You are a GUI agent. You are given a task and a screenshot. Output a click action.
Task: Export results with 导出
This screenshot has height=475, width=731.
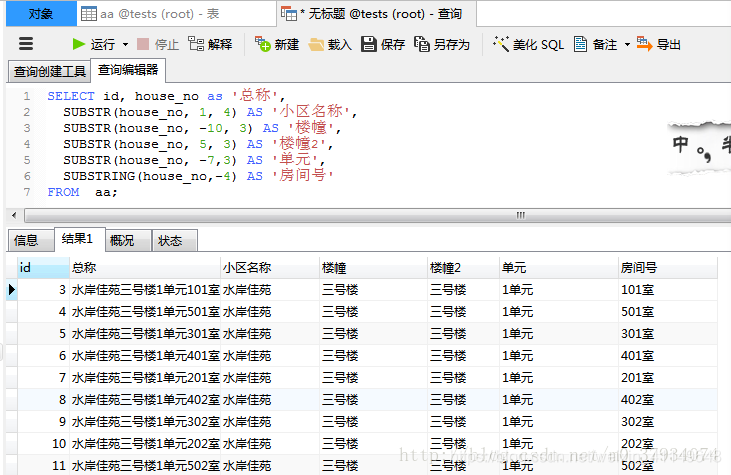coord(659,44)
